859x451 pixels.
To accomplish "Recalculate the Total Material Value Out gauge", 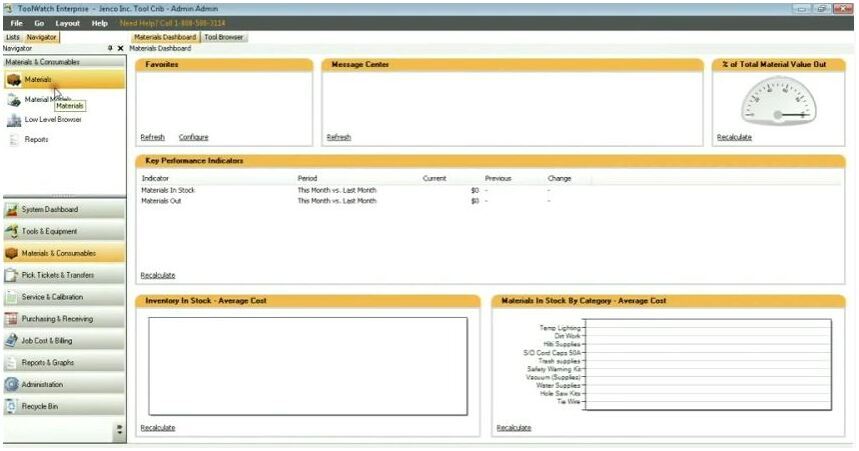I will pyautogui.click(x=734, y=137).
